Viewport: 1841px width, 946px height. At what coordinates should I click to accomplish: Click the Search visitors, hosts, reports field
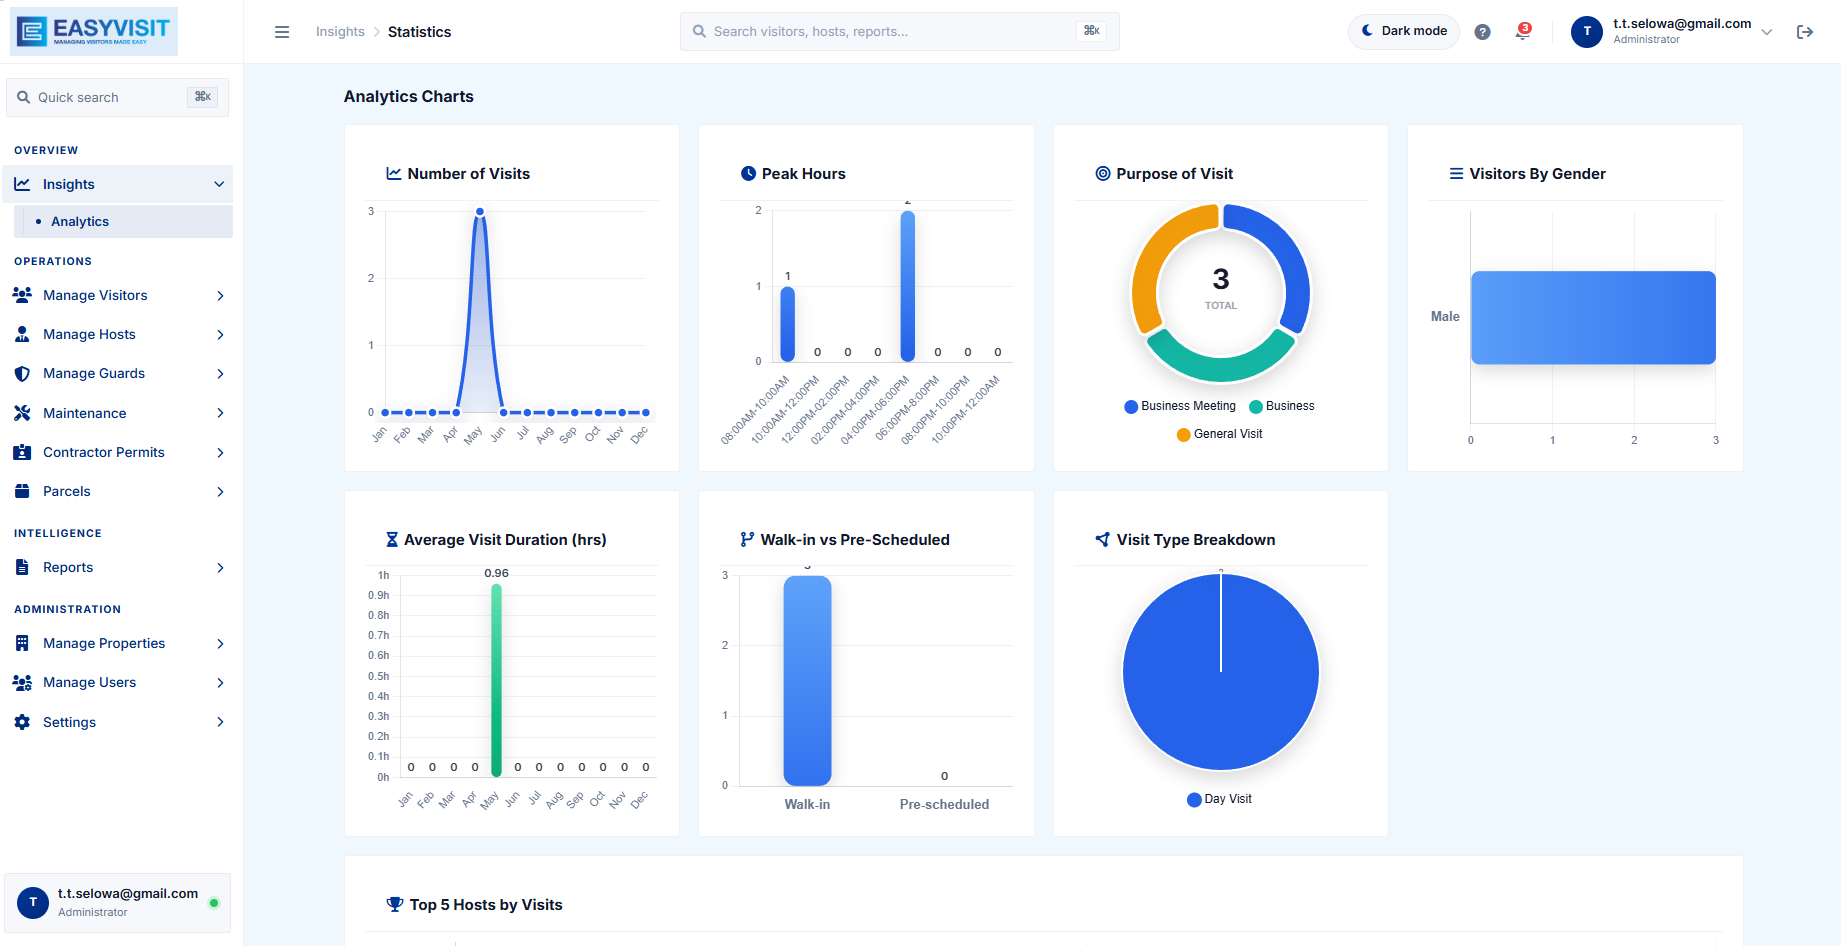[899, 31]
